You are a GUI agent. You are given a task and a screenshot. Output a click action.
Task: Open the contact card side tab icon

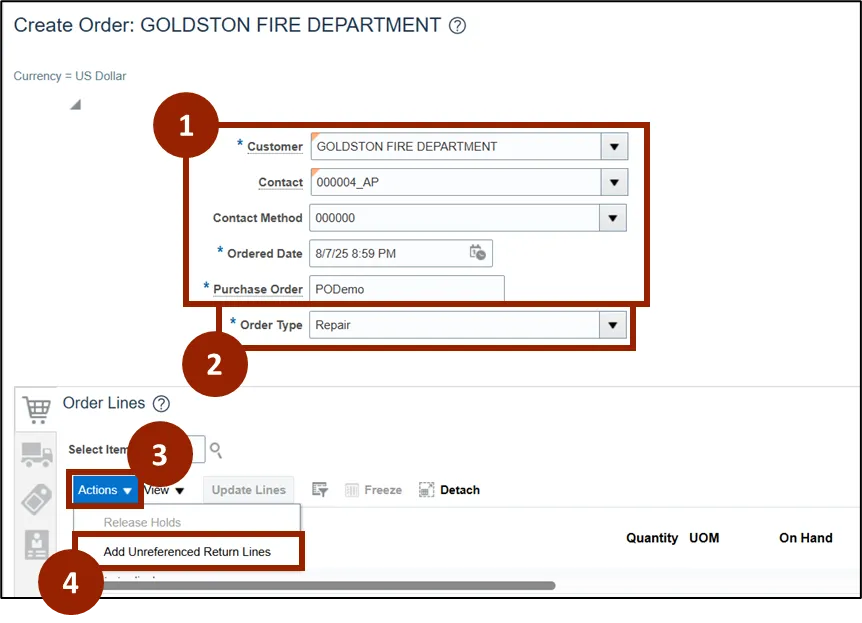pos(36,544)
